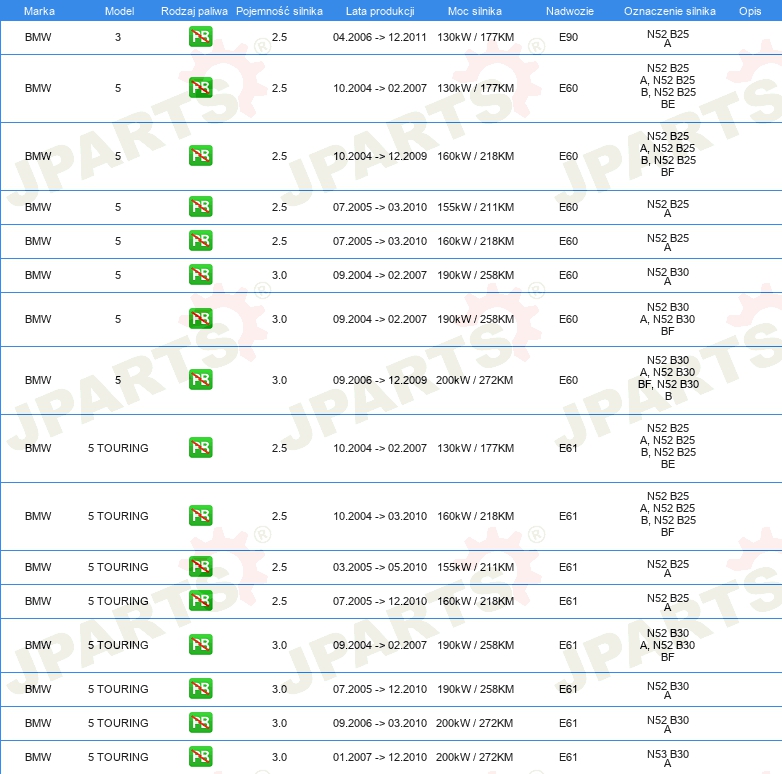This screenshot has height=774, width=782.
Task: Click the fuel icon for the E61 09.2004 -> 02.2007 row
Action: [x=200, y=645]
